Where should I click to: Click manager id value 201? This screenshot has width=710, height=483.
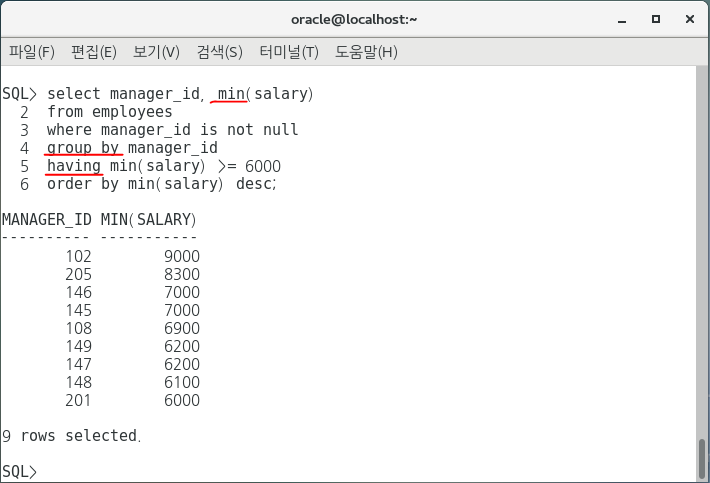78,401
